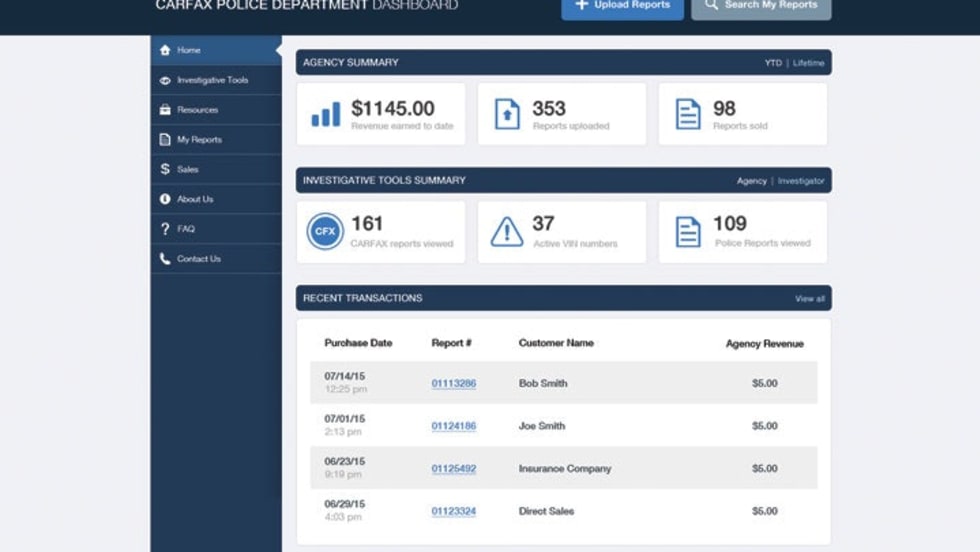
Task: Open My Reports in the sidebar
Action: tap(199, 140)
